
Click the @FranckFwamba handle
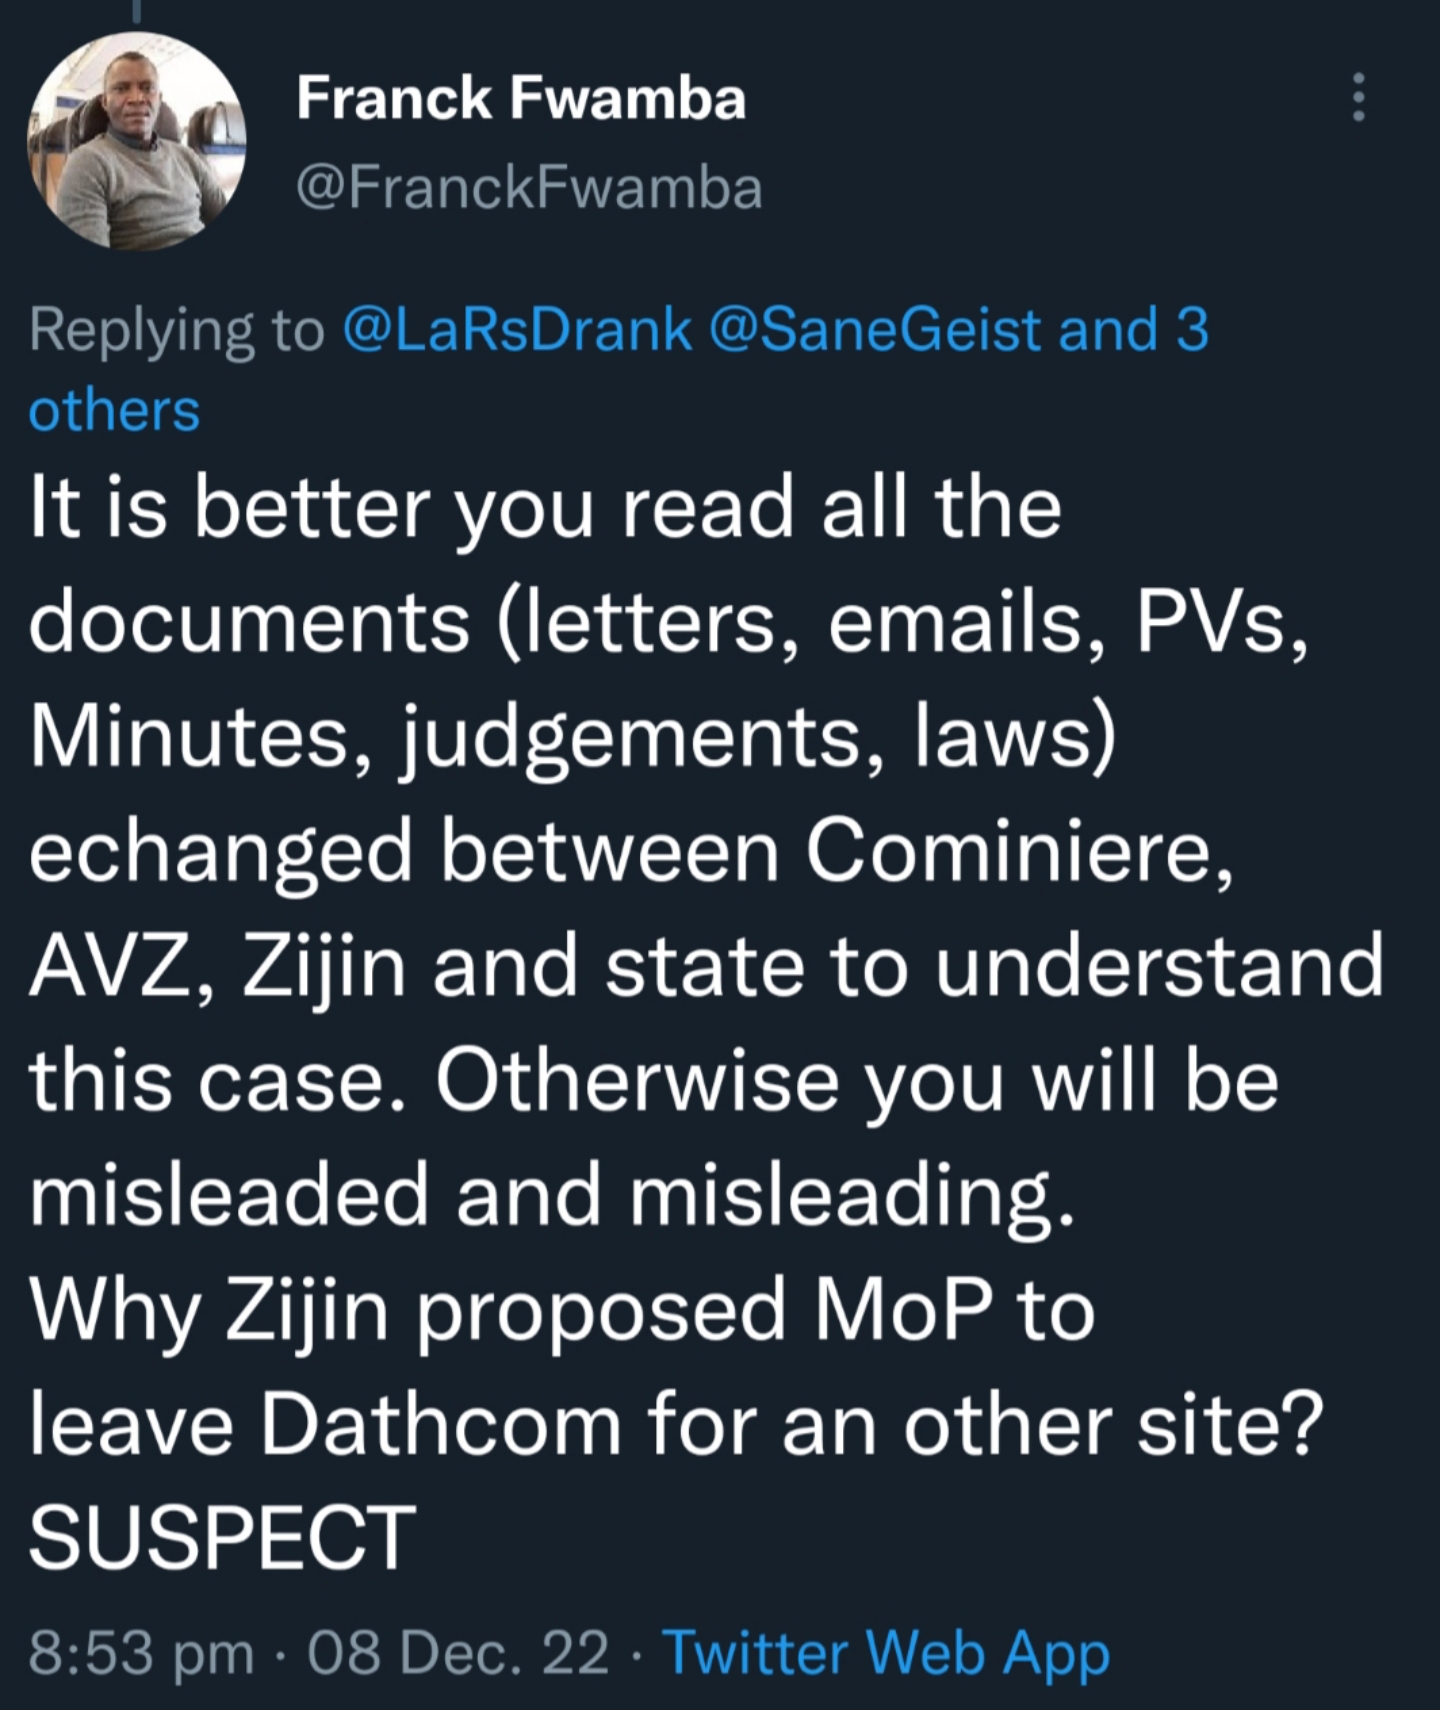point(529,188)
